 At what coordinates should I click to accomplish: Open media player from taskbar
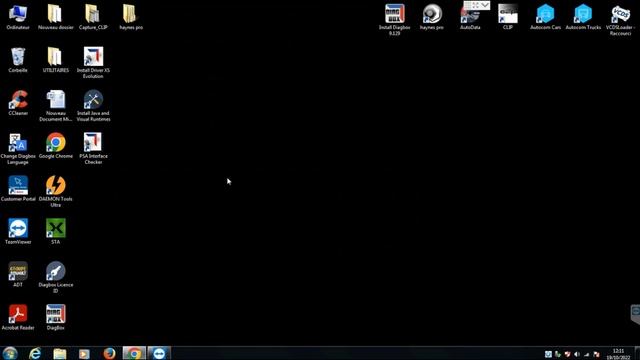pos(84,353)
